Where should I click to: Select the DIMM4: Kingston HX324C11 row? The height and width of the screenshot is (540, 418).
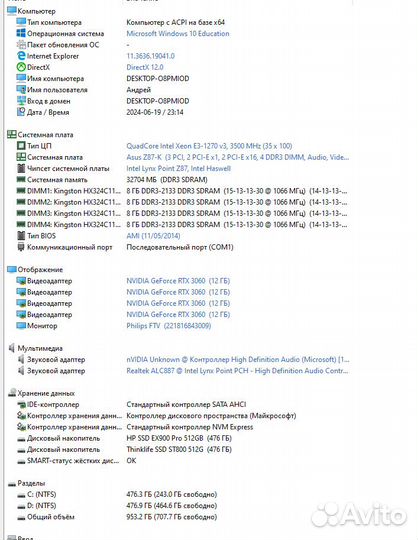(x=182, y=225)
